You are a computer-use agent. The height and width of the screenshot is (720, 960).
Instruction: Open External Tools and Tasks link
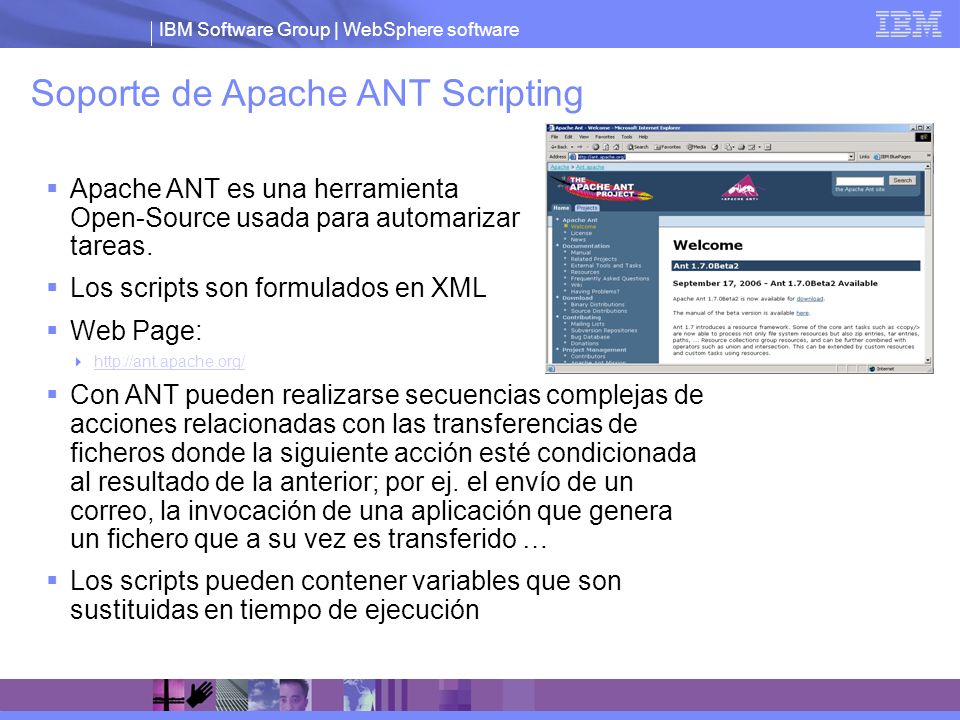pyautogui.click(x=606, y=266)
